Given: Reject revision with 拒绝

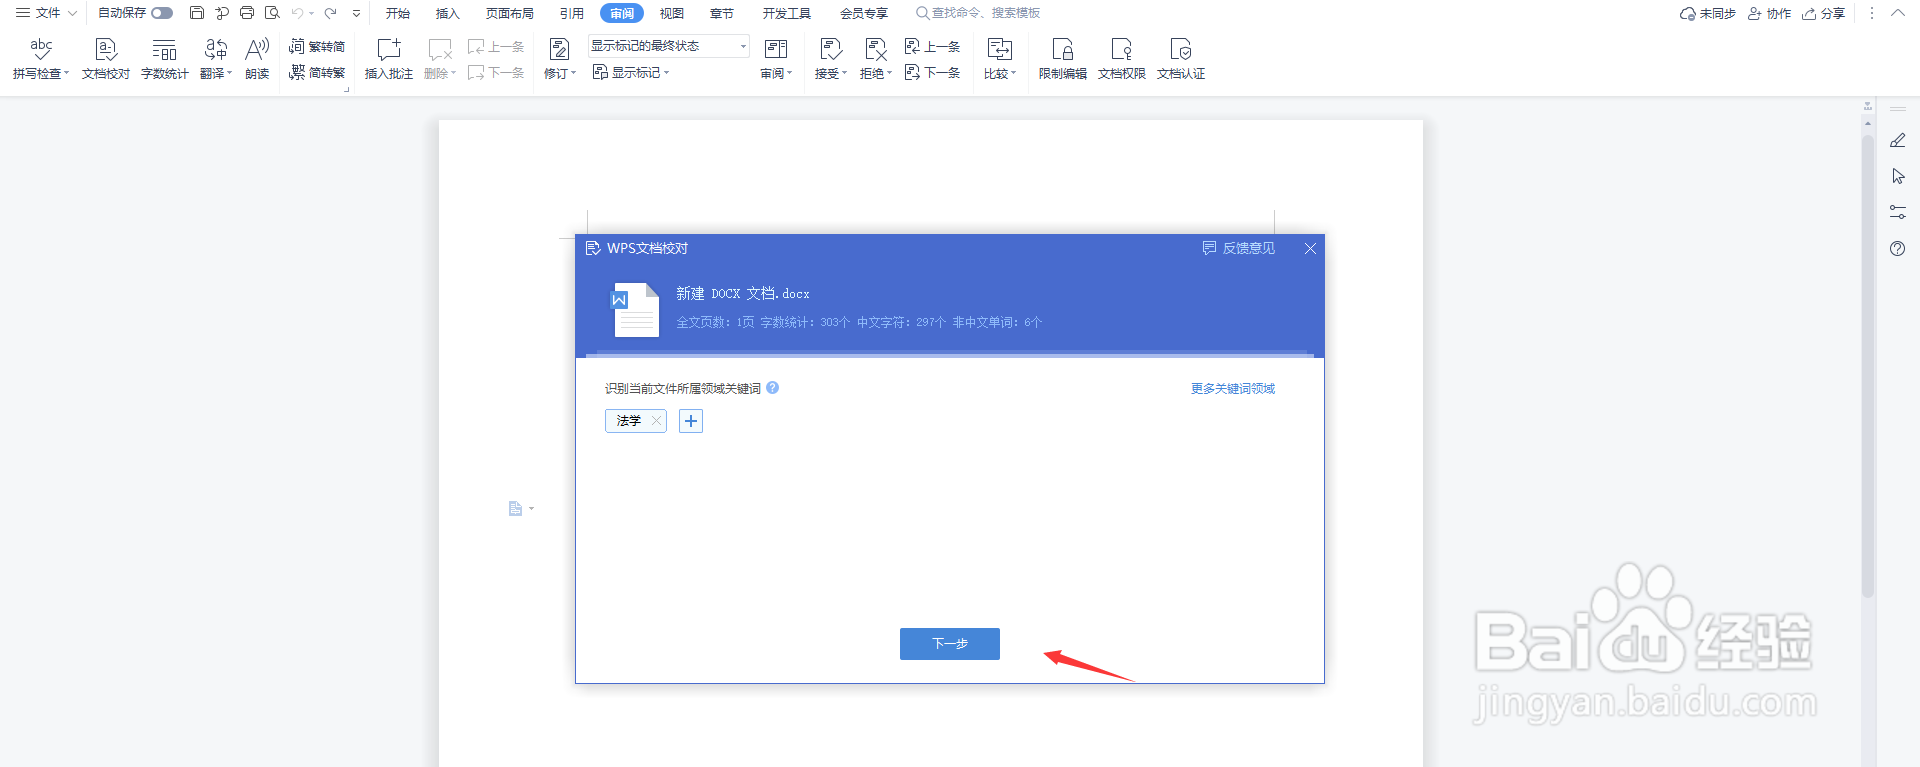Looking at the screenshot, I should pos(876,59).
